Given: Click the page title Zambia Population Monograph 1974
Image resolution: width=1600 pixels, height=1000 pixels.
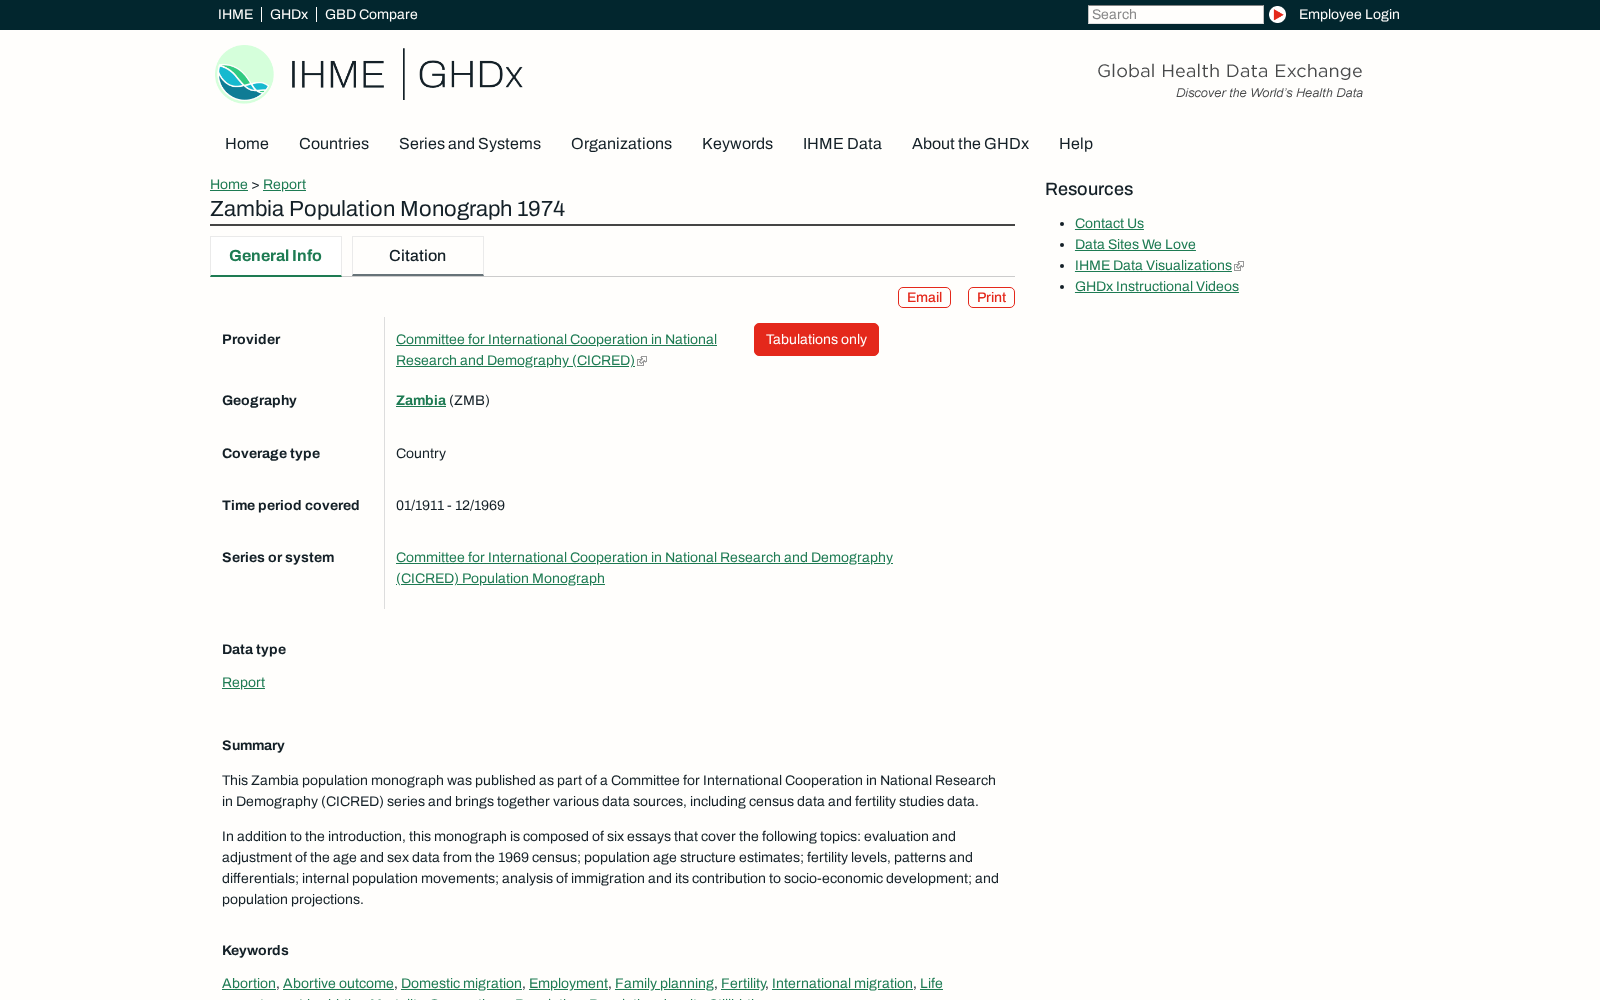Looking at the screenshot, I should [x=387, y=209].
